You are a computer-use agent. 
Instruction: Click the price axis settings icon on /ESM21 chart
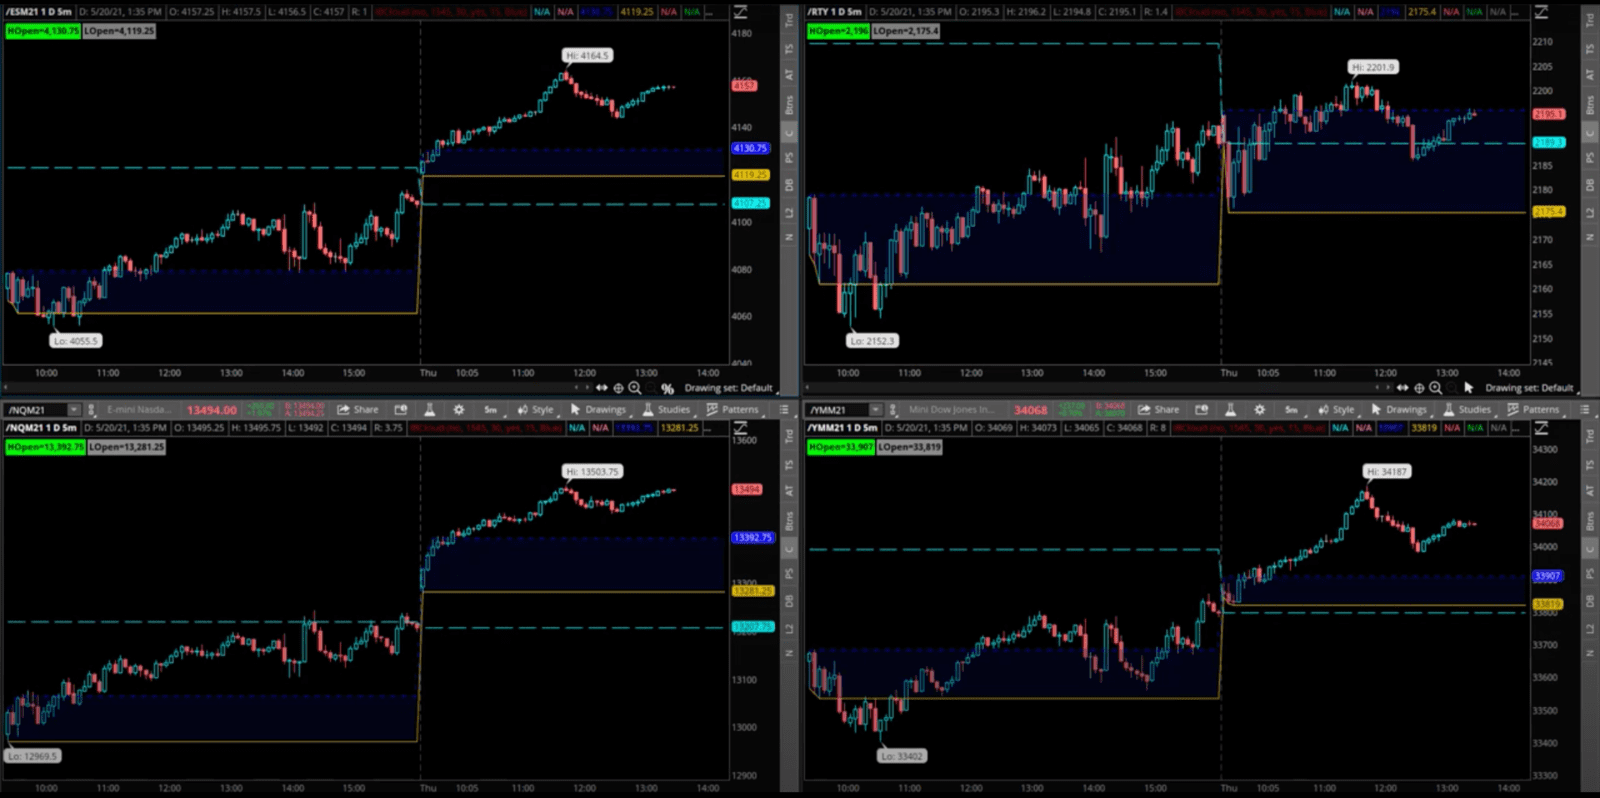[x=741, y=12]
